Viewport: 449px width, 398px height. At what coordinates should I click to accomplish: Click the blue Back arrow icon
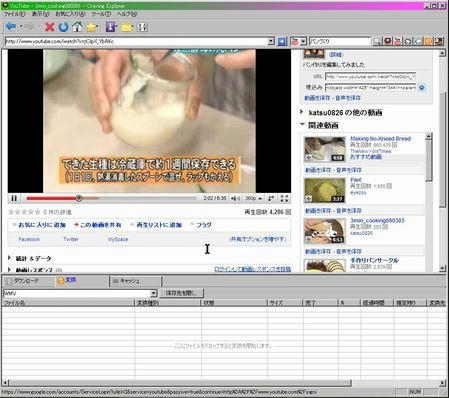pos(11,27)
